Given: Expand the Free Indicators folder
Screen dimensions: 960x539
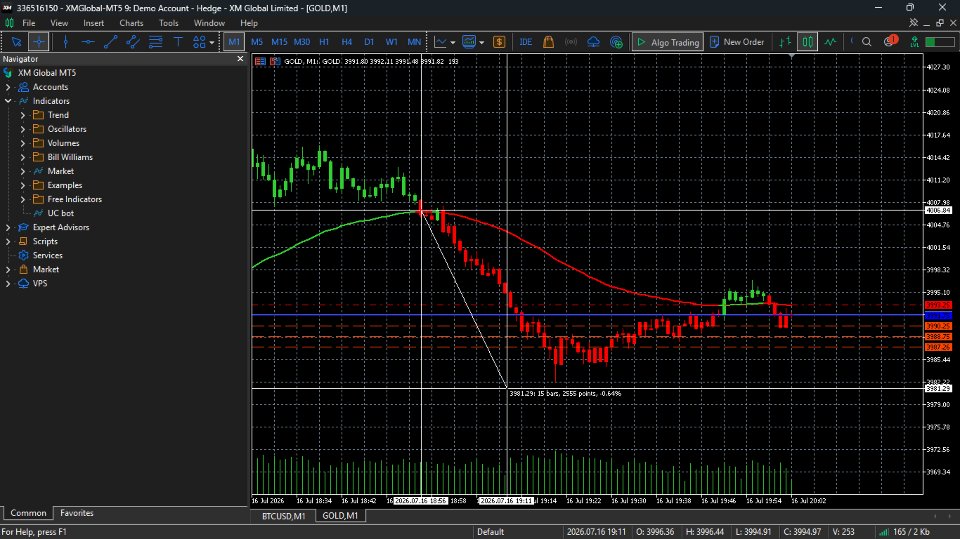Looking at the screenshot, I should click(23, 199).
